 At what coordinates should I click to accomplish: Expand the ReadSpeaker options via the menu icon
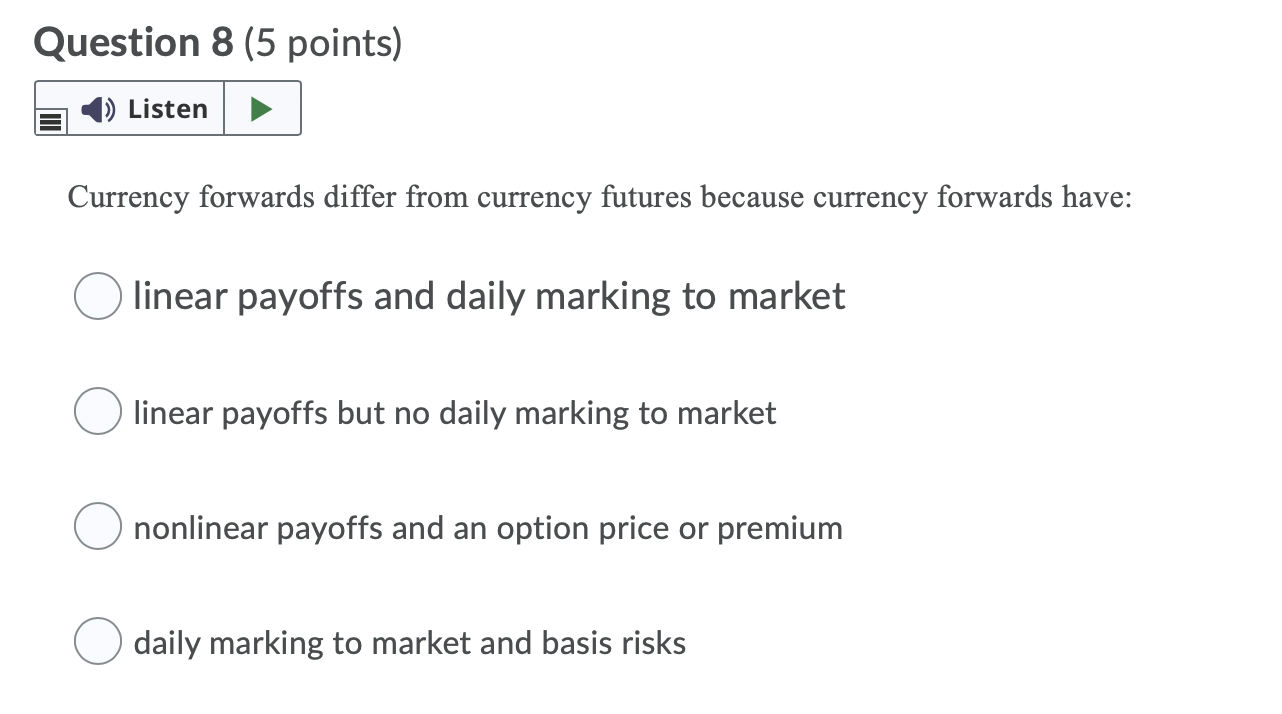click(50, 120)
